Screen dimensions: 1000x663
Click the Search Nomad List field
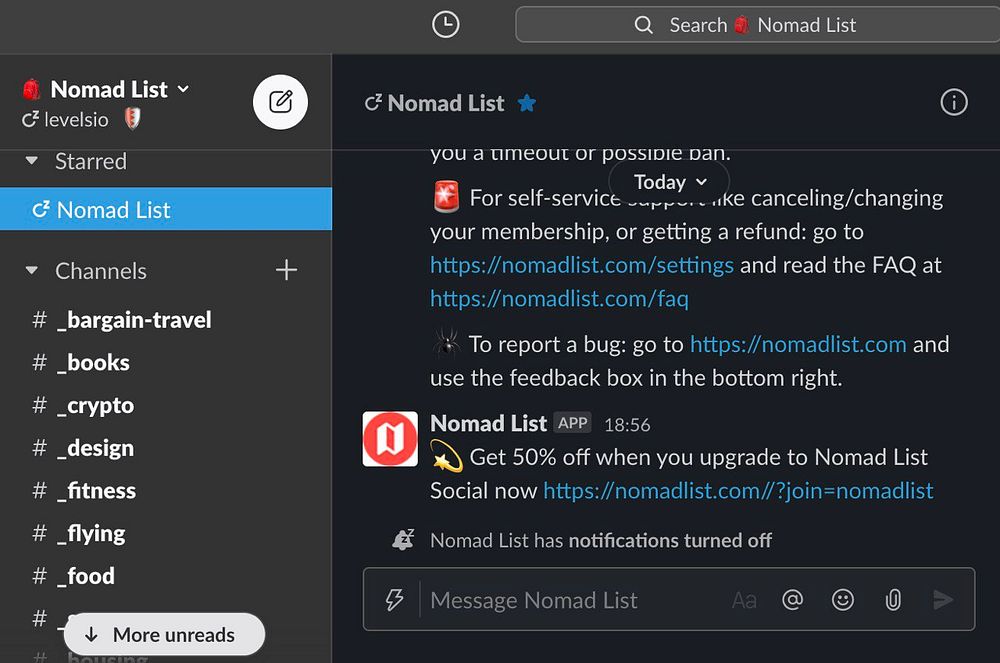click(x=758, y=25)
